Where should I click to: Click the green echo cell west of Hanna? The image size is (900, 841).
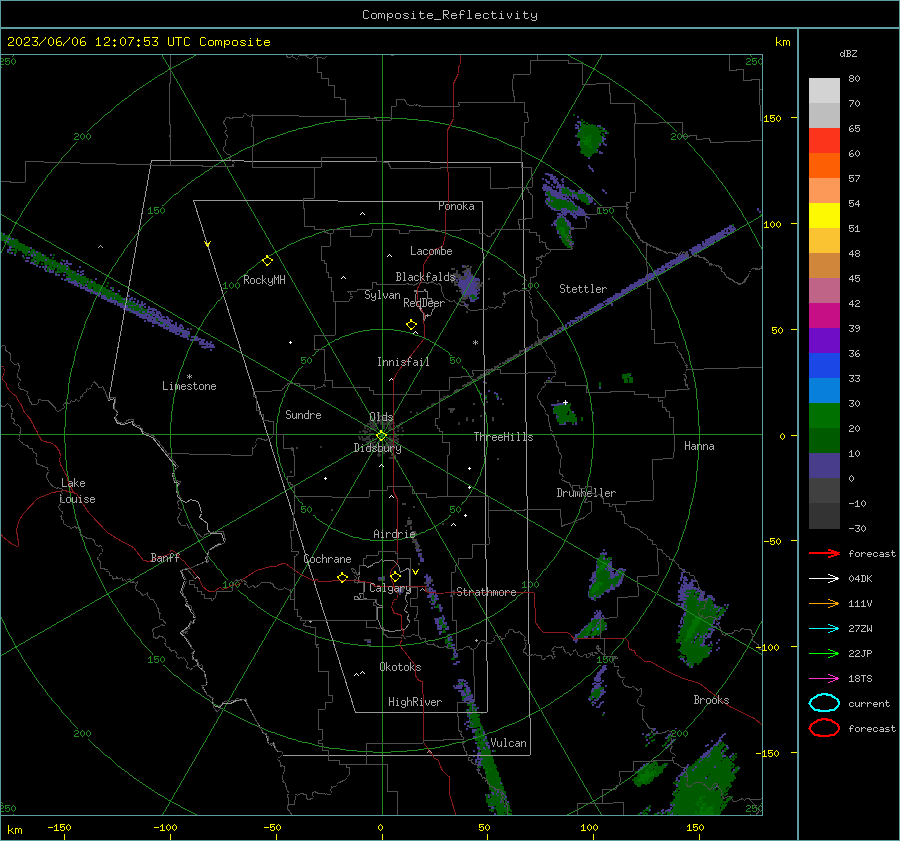click(564, 413)
